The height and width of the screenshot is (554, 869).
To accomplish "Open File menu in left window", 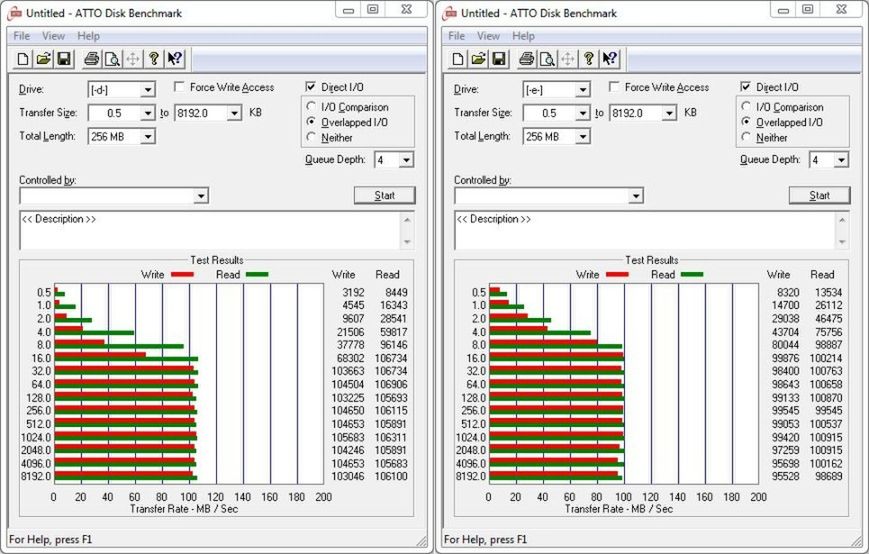I will pyautogui.click(x=22, y=36).
